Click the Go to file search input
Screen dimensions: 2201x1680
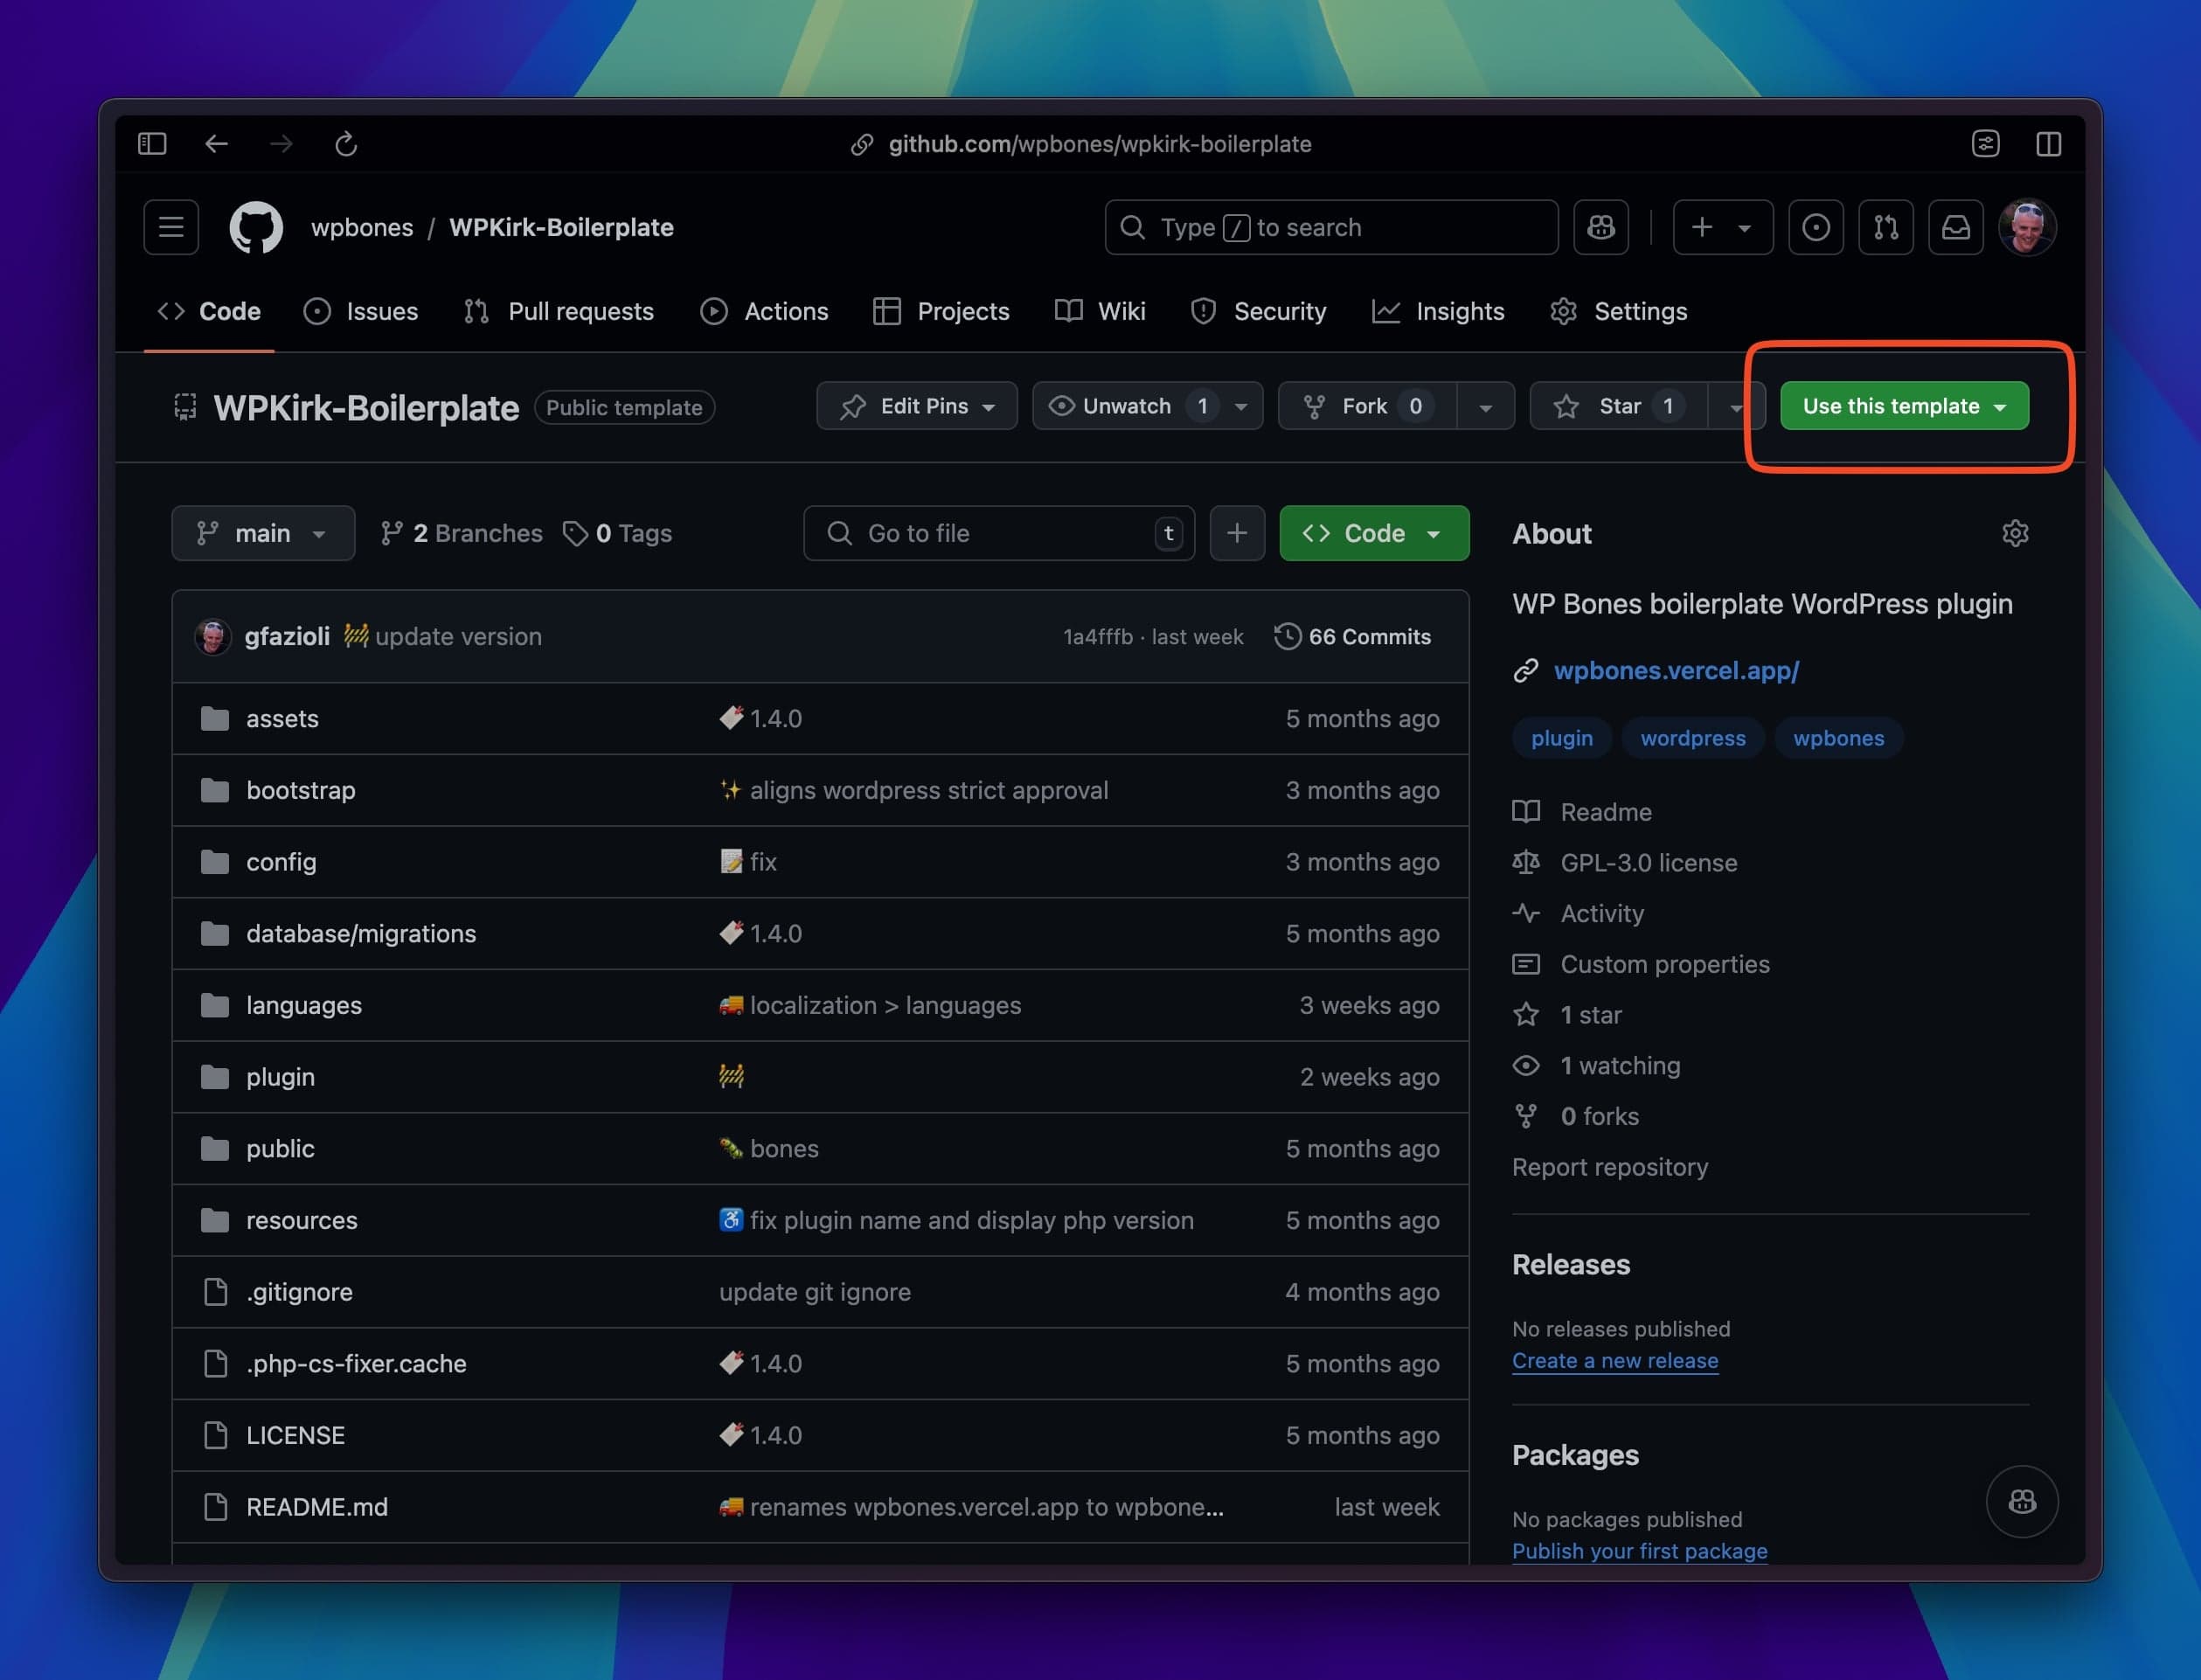click(x=1001, y=533)
